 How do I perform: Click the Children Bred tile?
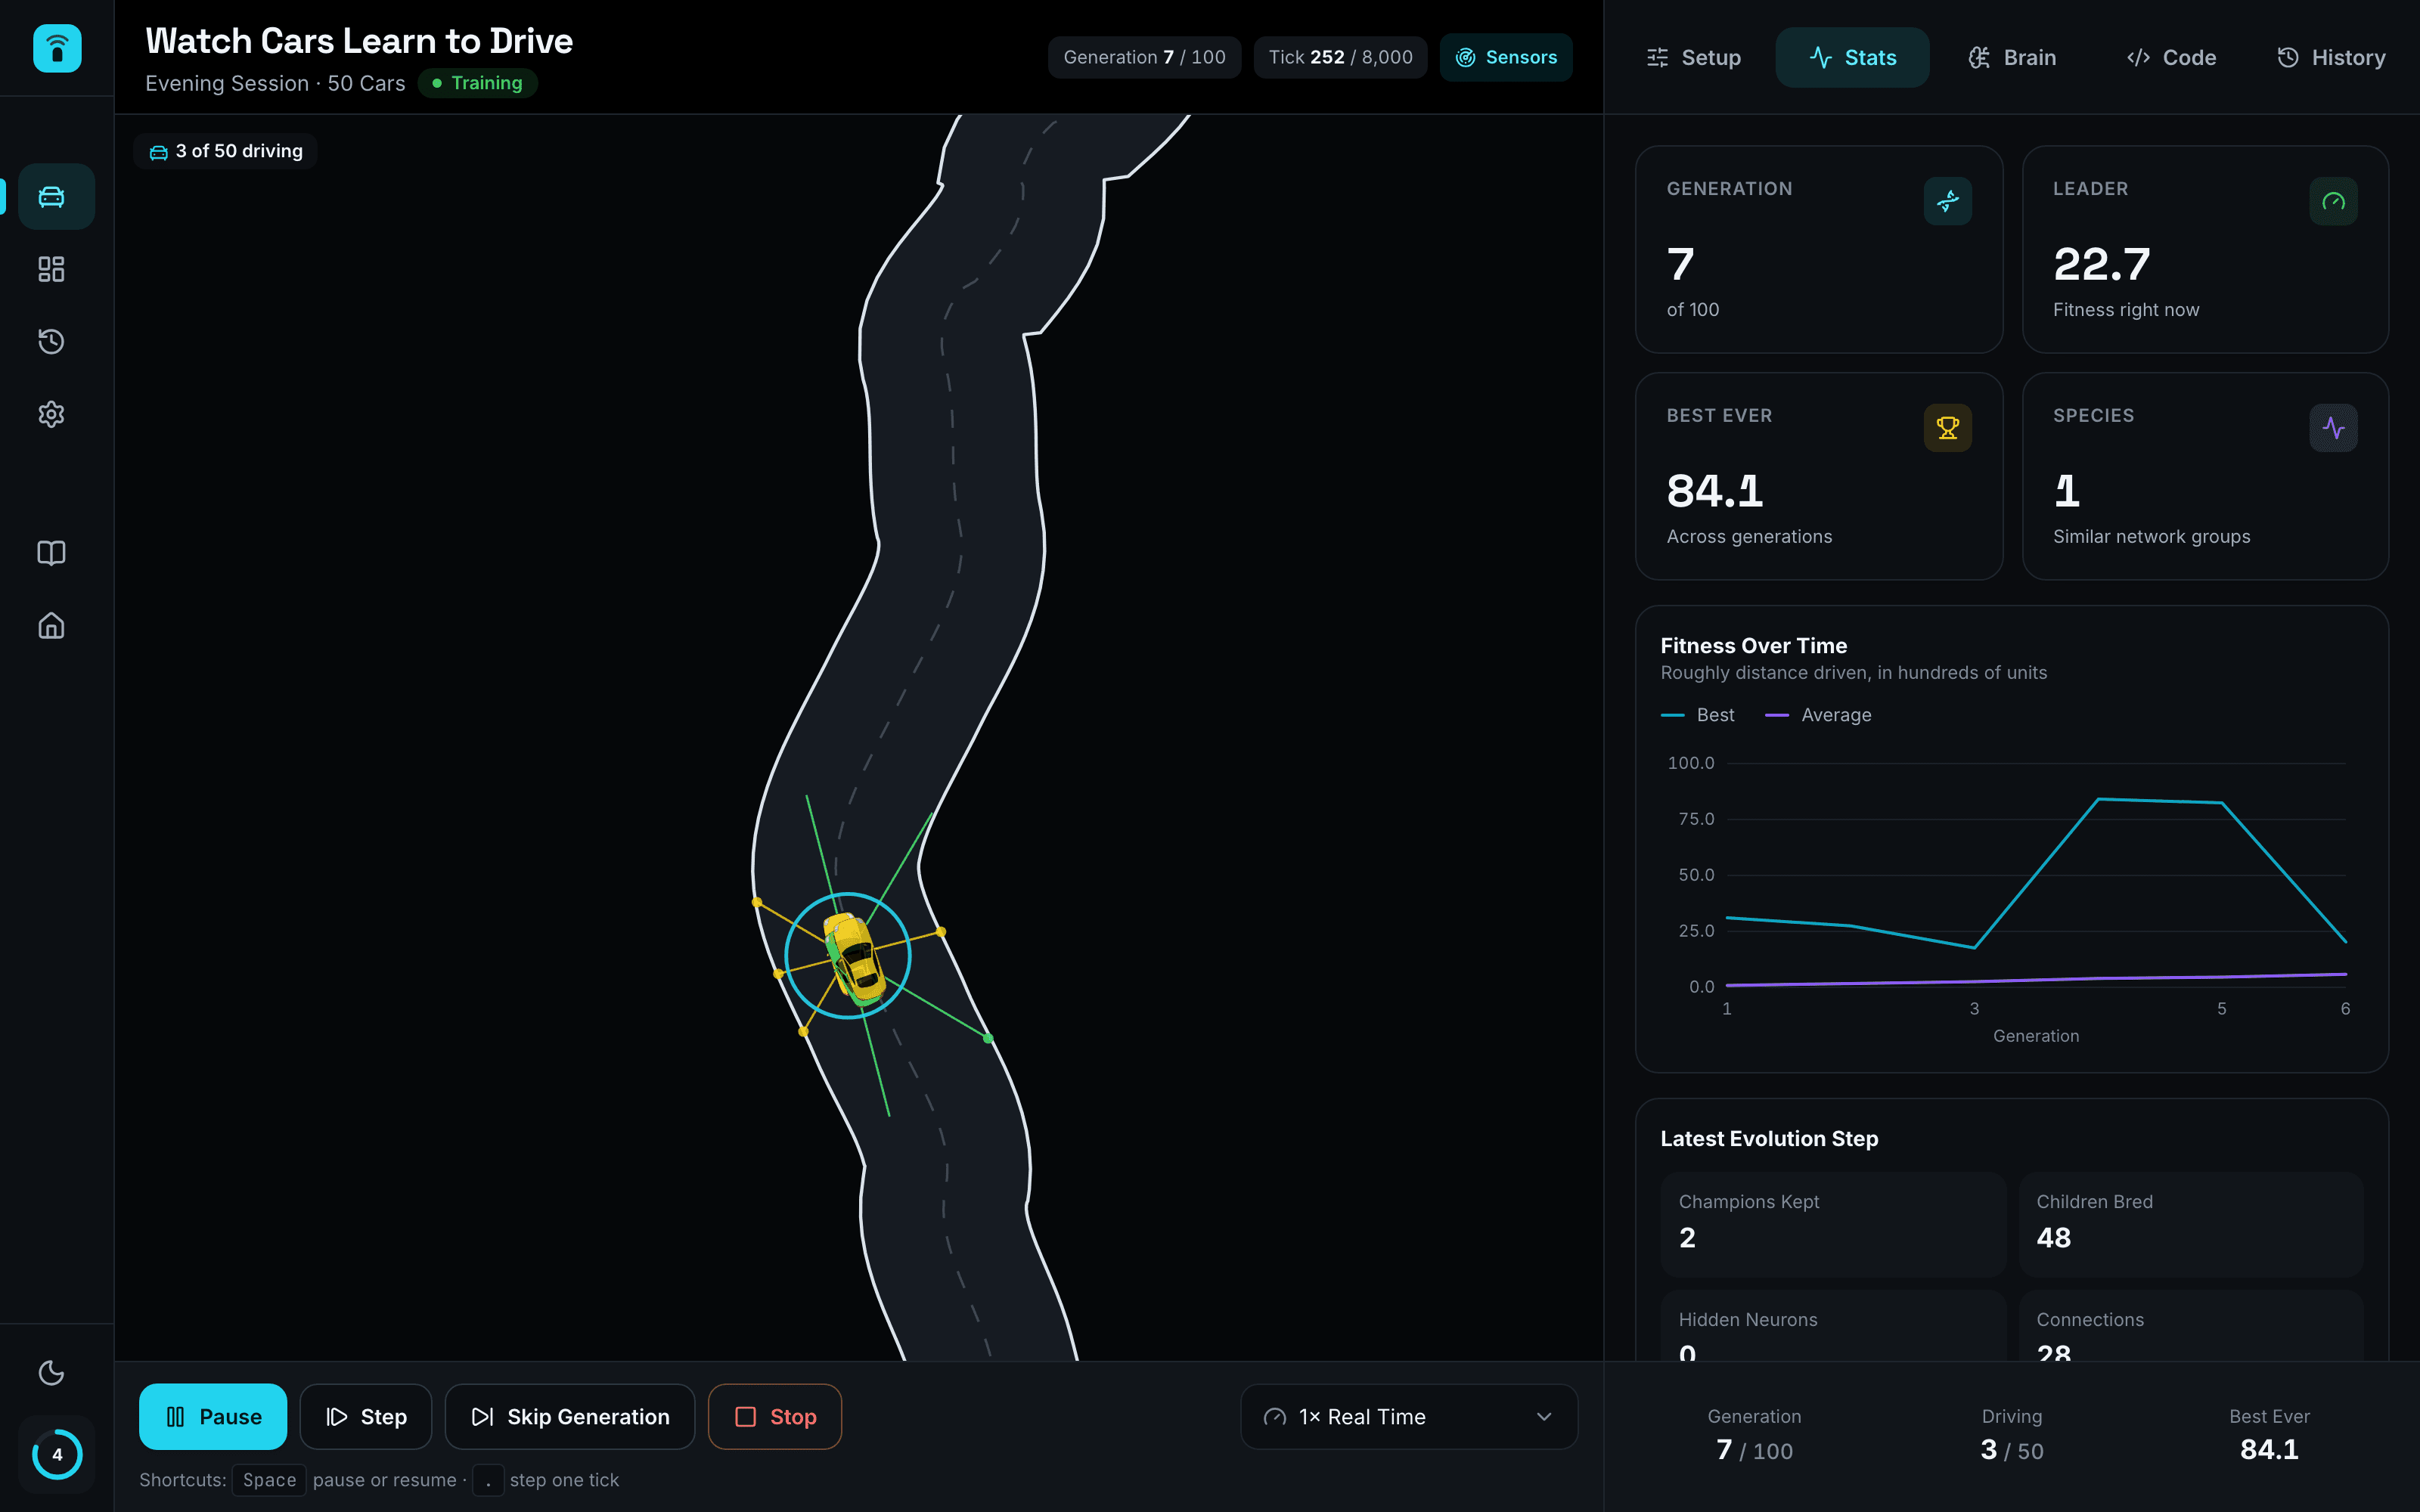[x=2191, y=1223]
